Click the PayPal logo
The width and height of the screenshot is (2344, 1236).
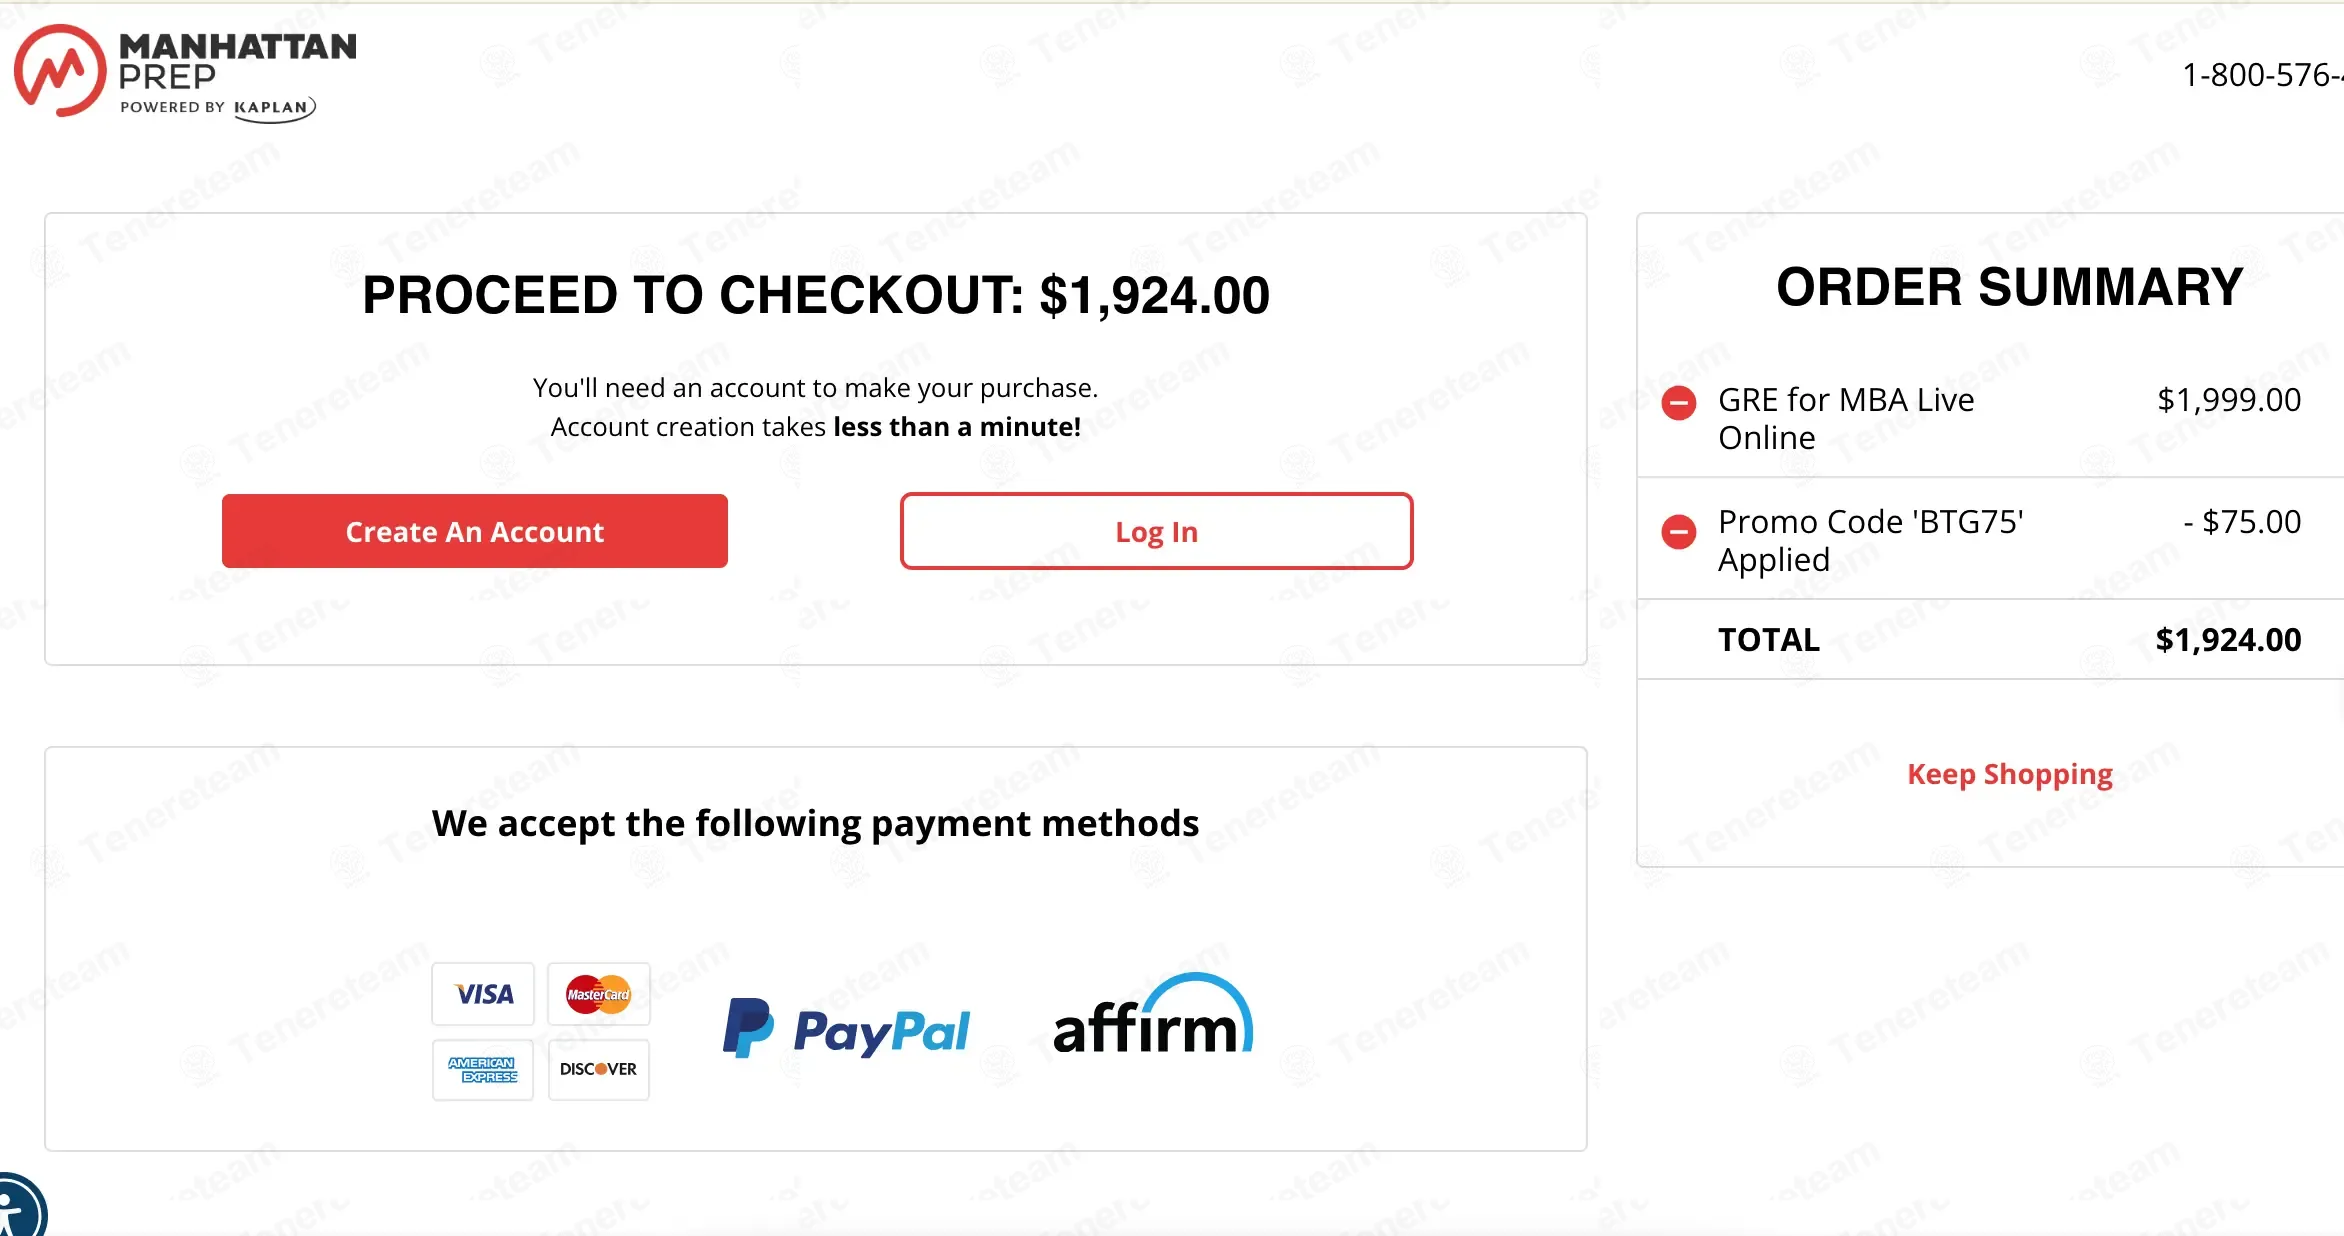pos(846,1030)
